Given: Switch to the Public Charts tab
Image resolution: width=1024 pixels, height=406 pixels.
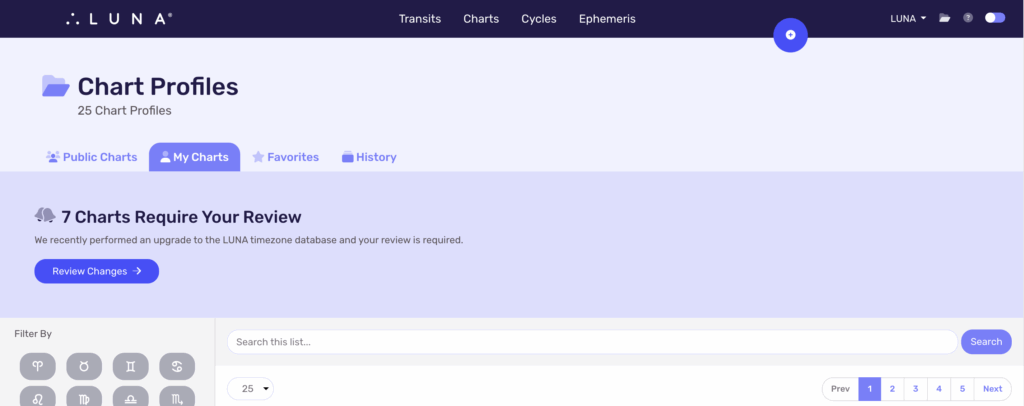Looking at the screenshot, I should (x=92, y=157).
